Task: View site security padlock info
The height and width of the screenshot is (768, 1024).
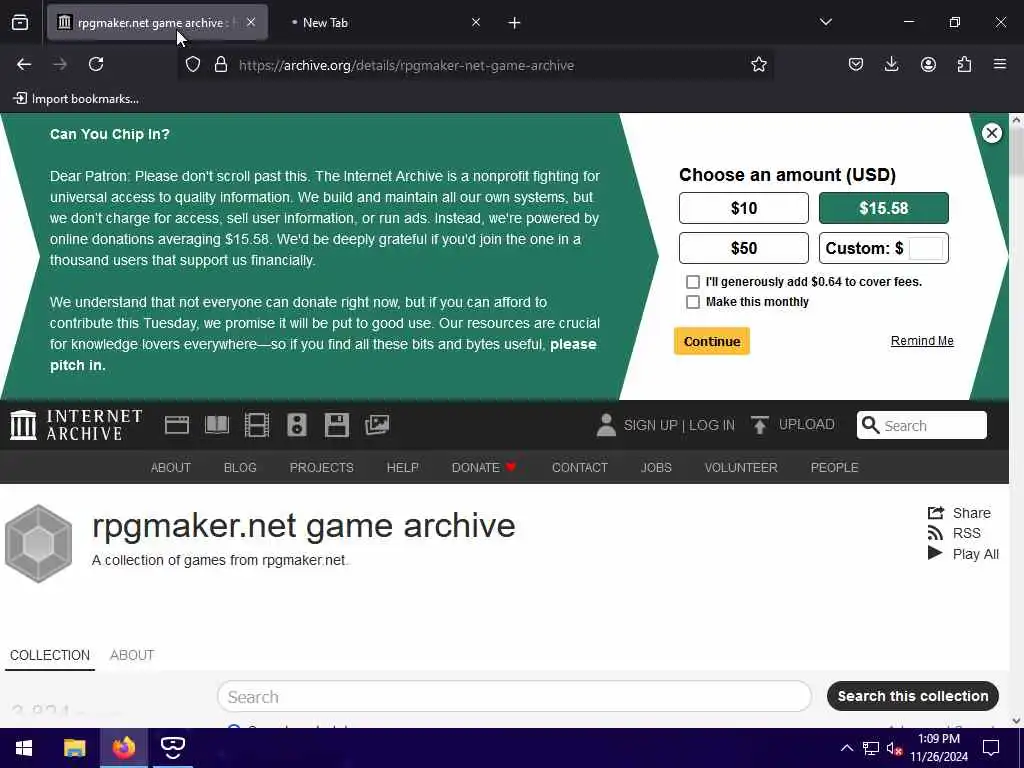Action: click(221, 65)
